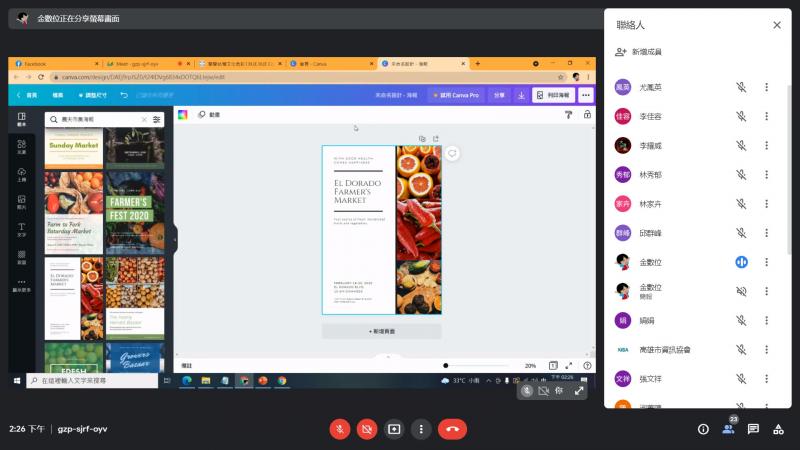Image resolution: width=800 pixels, height=450 pixels.
Task: Open more options for 李佳容
Action: tap(766, 116)
